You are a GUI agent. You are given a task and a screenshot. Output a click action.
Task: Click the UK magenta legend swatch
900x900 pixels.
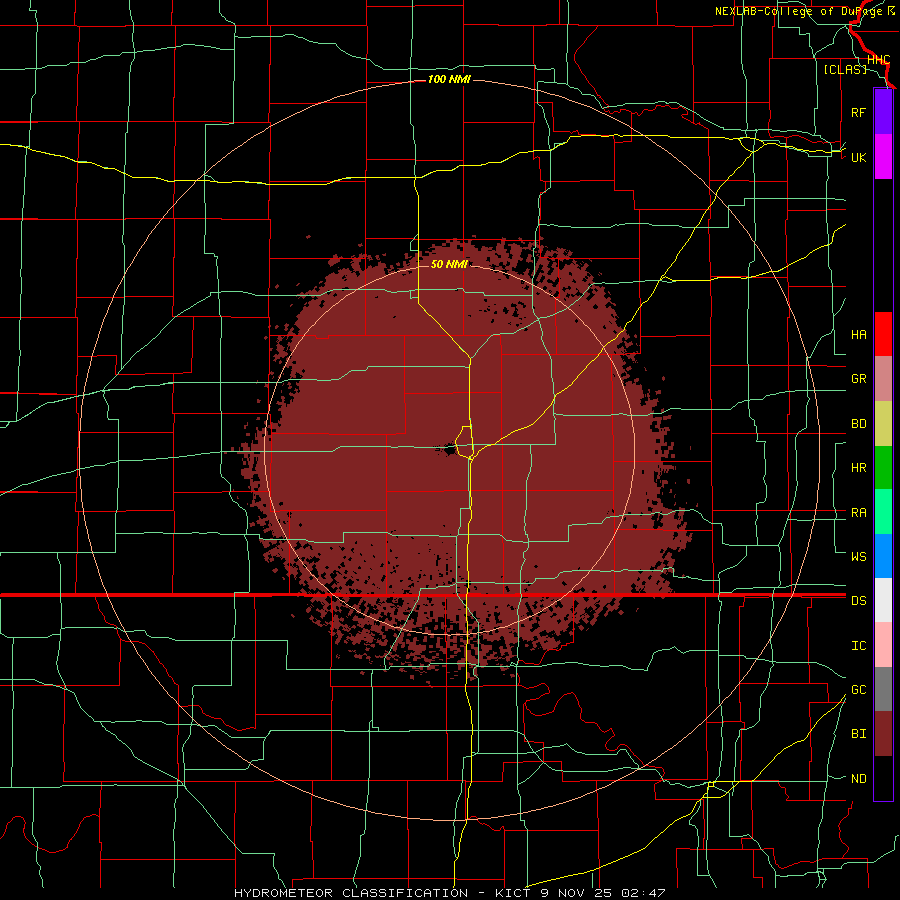pyautogui.click(x=883, y=157)
